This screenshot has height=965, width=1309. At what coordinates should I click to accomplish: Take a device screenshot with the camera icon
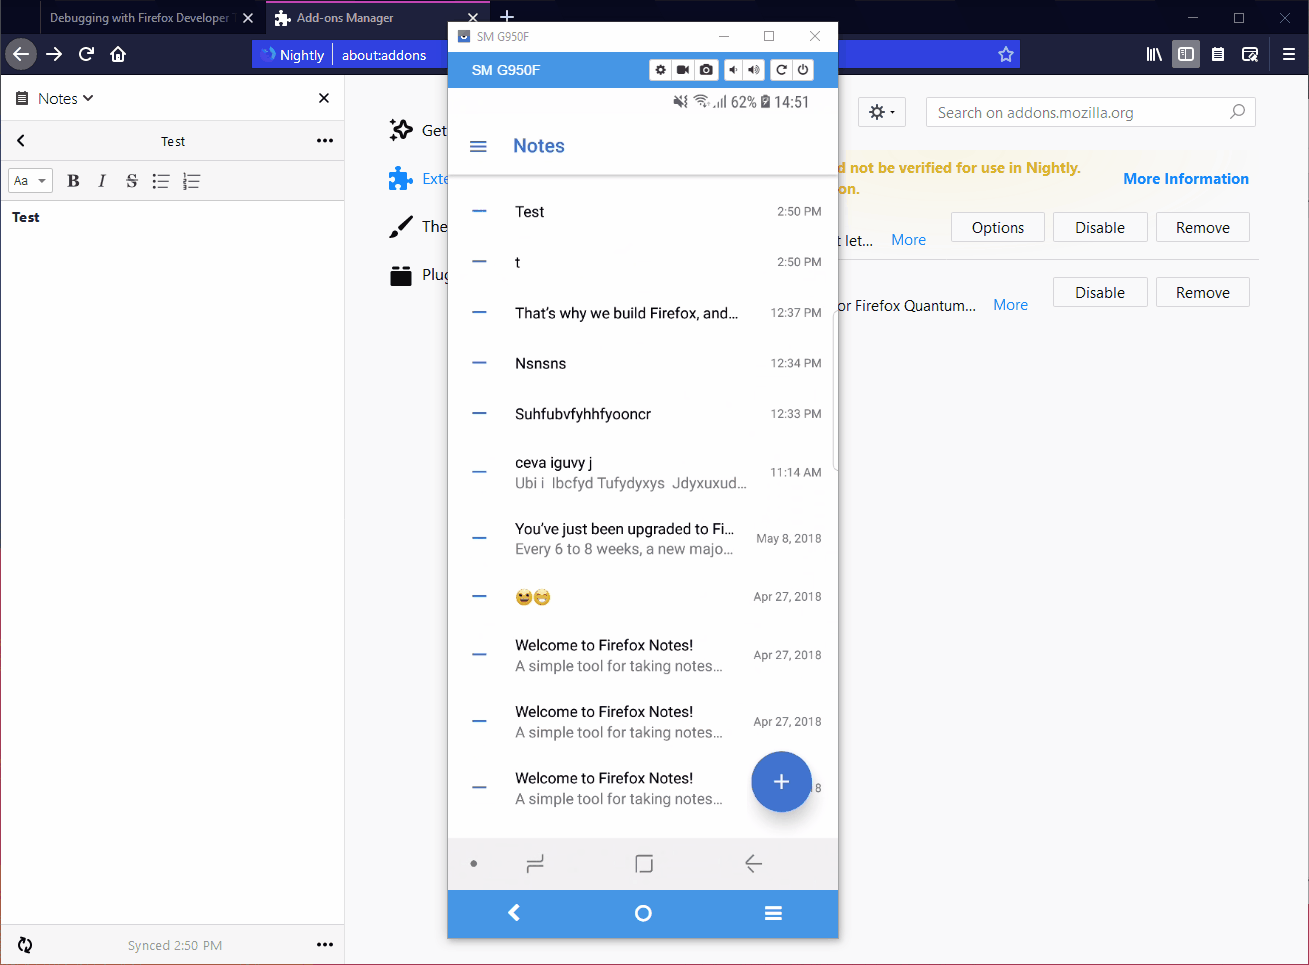pos(706,70)
